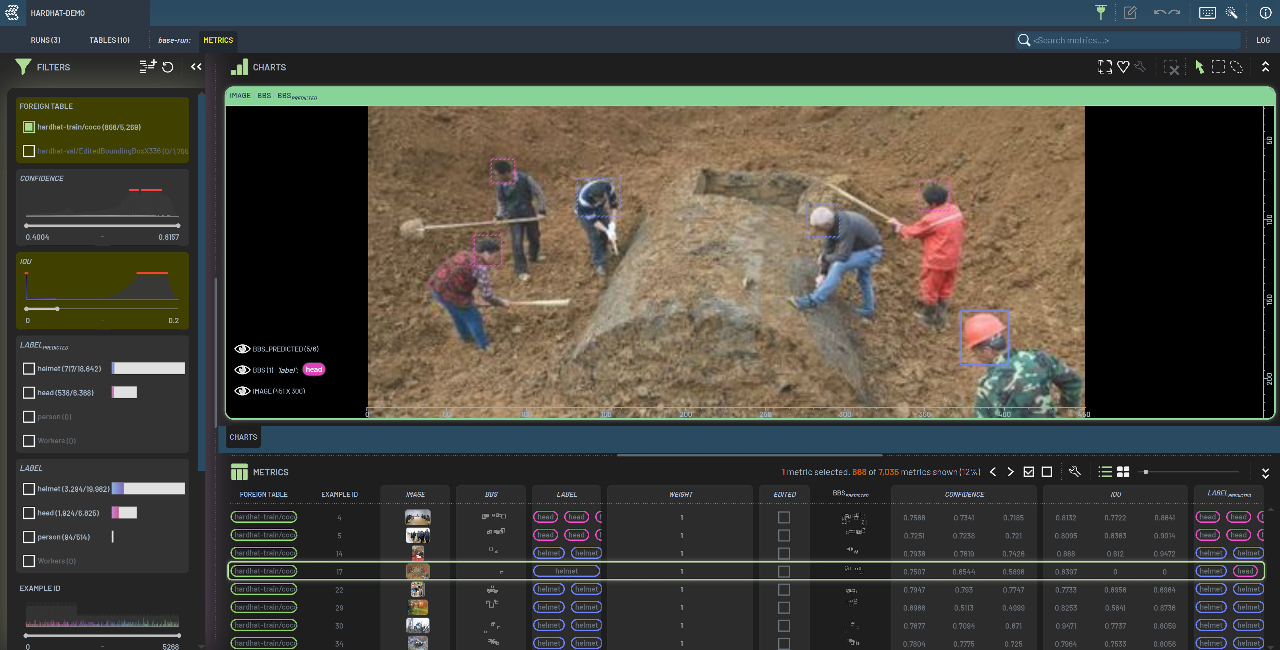Open the keyboard shortcuts icon
Screen dimensions: 1280x650
1207,13
